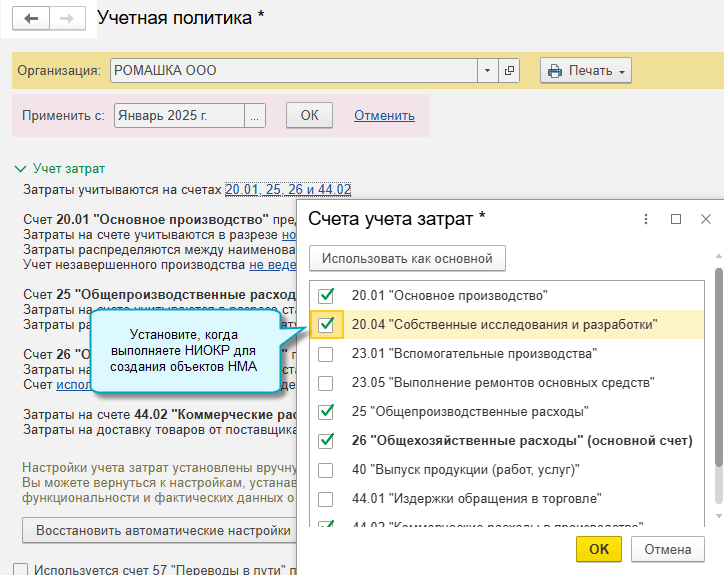The image size is (724, 575).
Task: Confirm the dialog with yellow OK button
Action: tap(598, 549)
